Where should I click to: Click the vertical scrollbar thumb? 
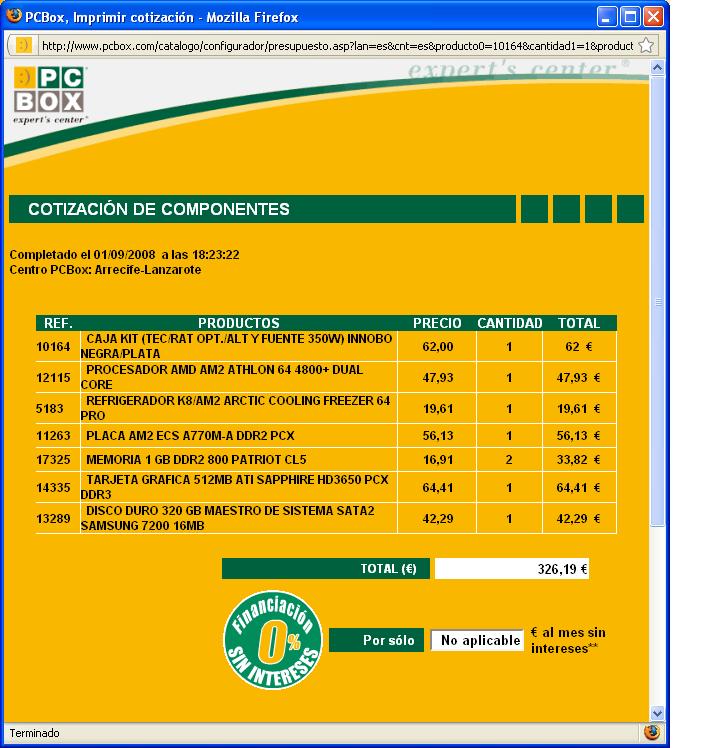pyautogui.click(x=658, y=301)
